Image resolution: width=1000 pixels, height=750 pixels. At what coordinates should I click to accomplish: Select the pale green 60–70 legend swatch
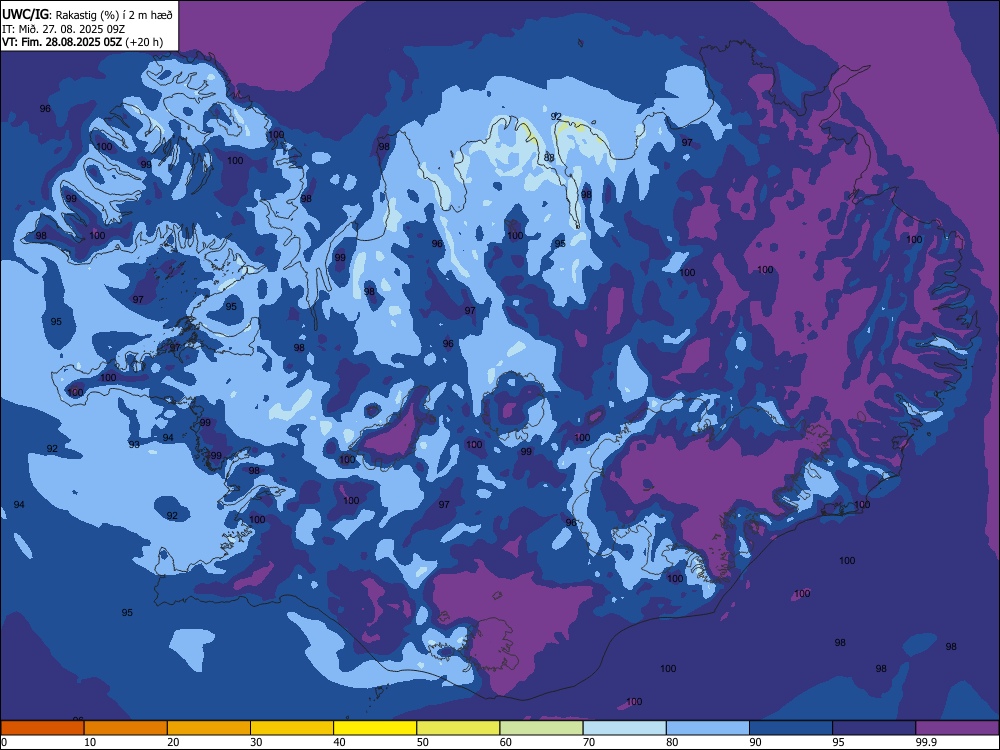tap(541, 728)
